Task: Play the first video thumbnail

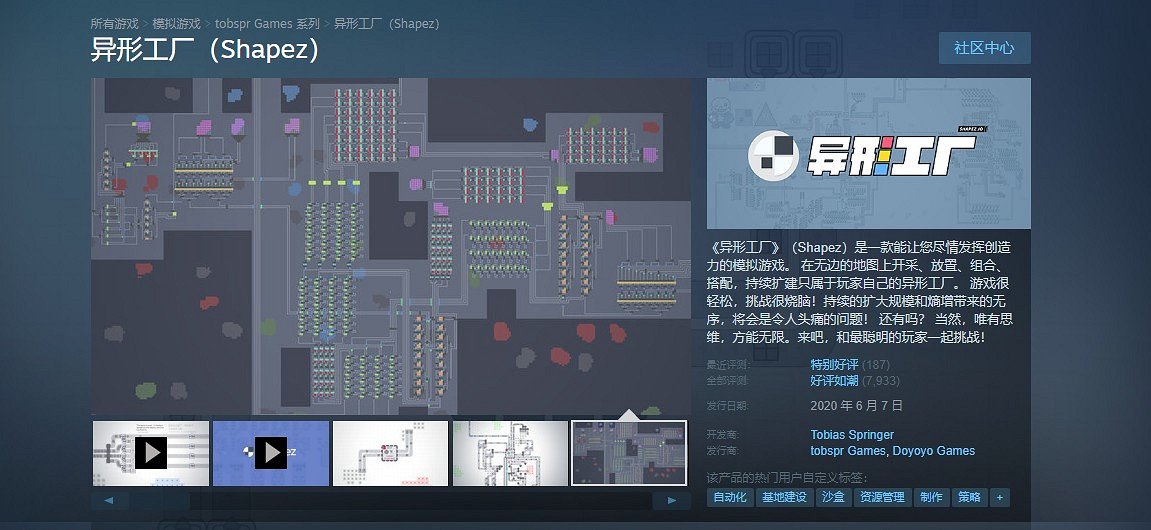Action: [151, 453]
